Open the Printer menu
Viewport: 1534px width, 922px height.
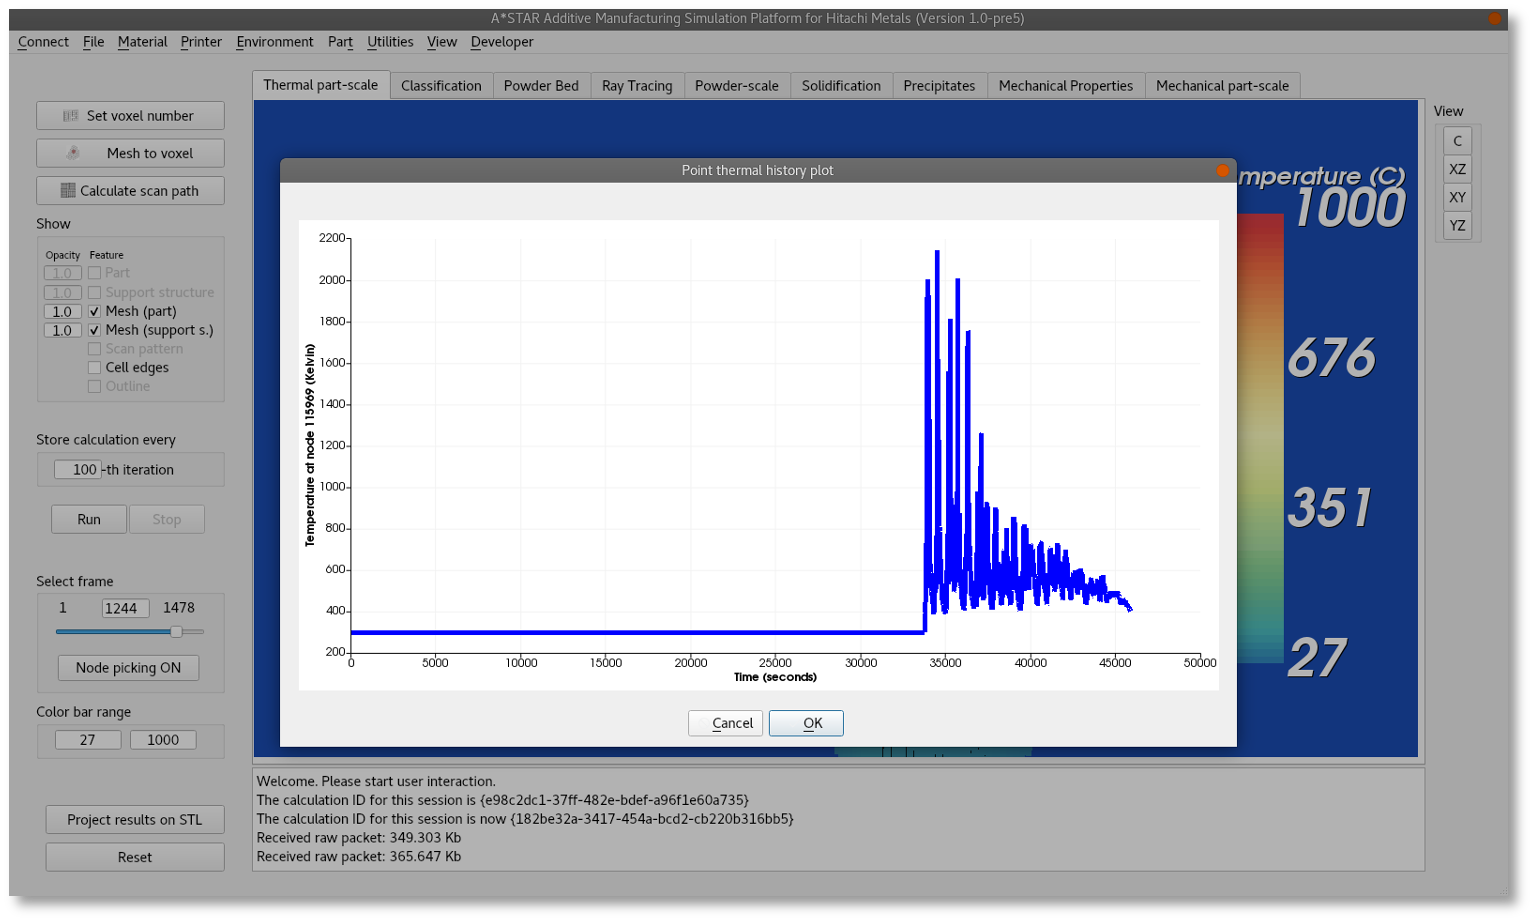click(201, 42)
